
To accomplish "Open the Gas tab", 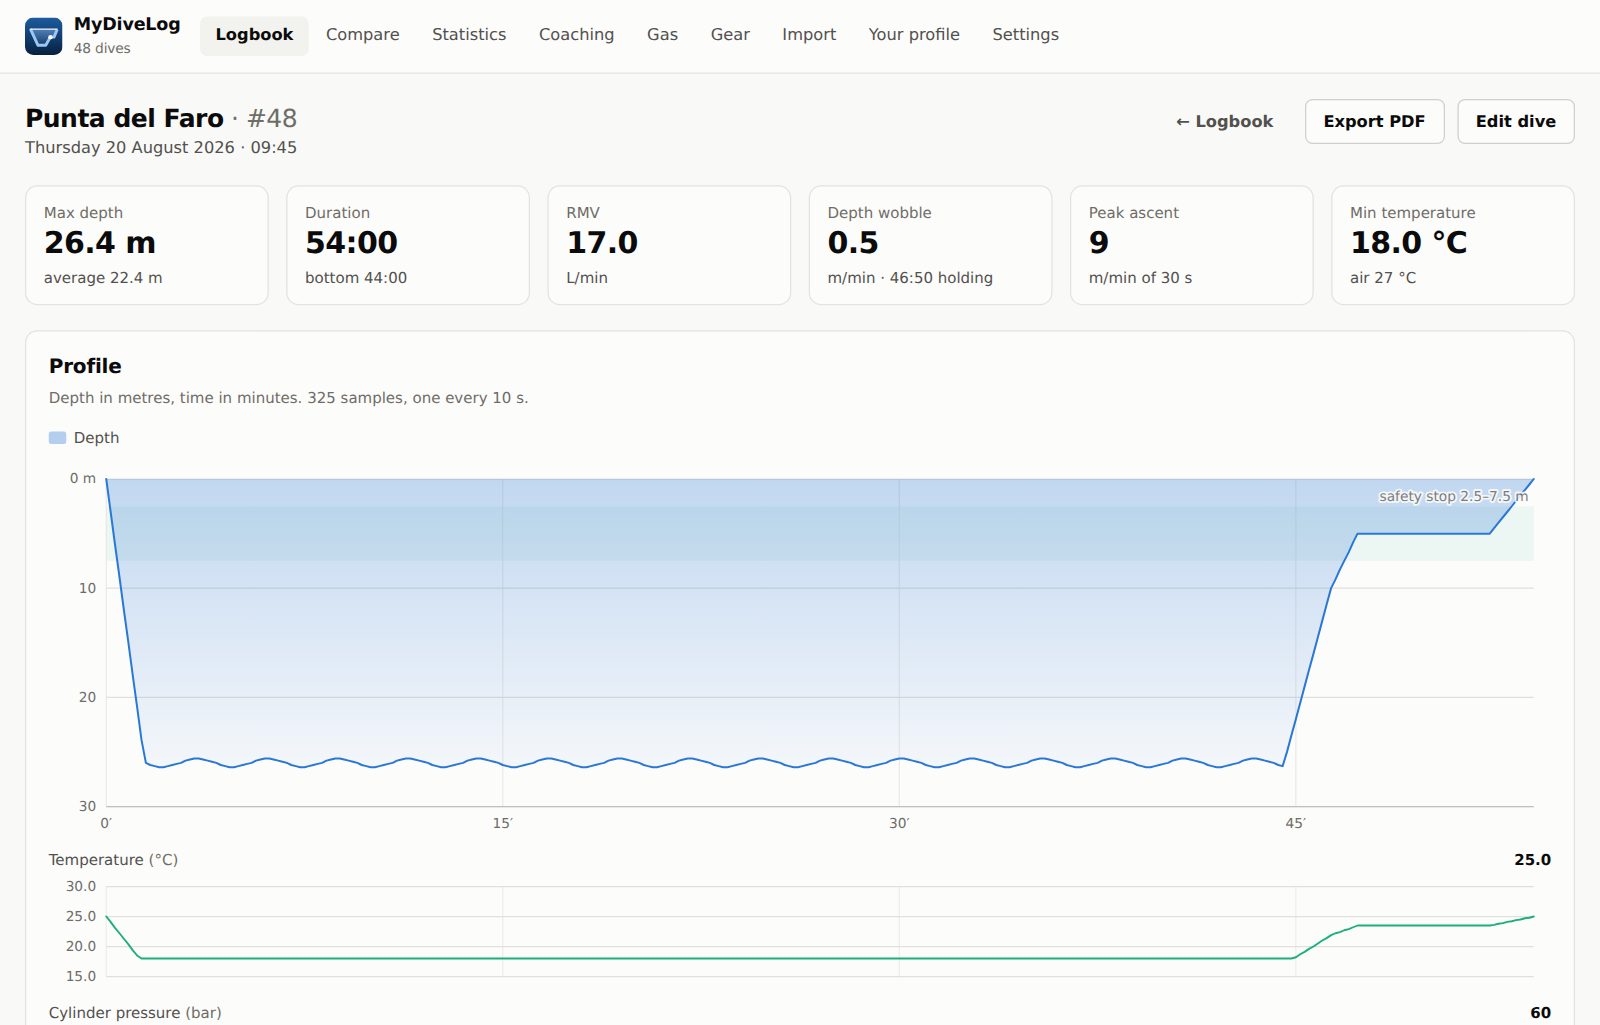I will click(662, 35).
